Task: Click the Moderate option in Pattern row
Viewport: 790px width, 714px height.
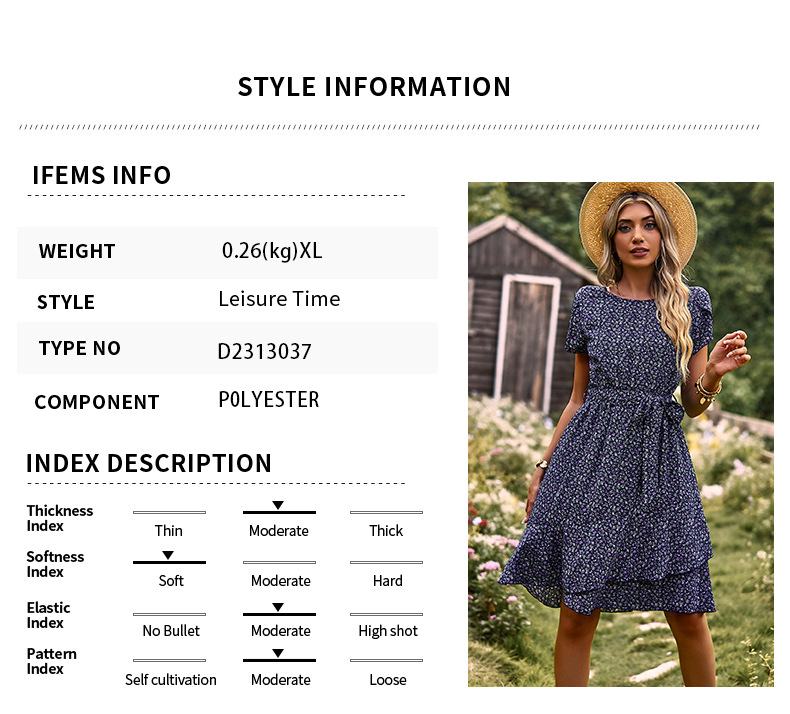Action: (x=281, y=680)
